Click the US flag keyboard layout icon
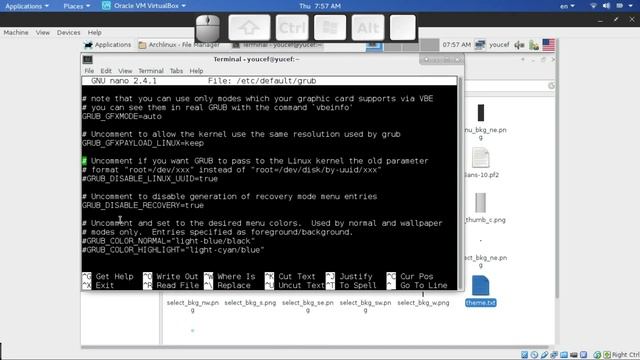The image size is (640, 360). (x=549, y=45)
